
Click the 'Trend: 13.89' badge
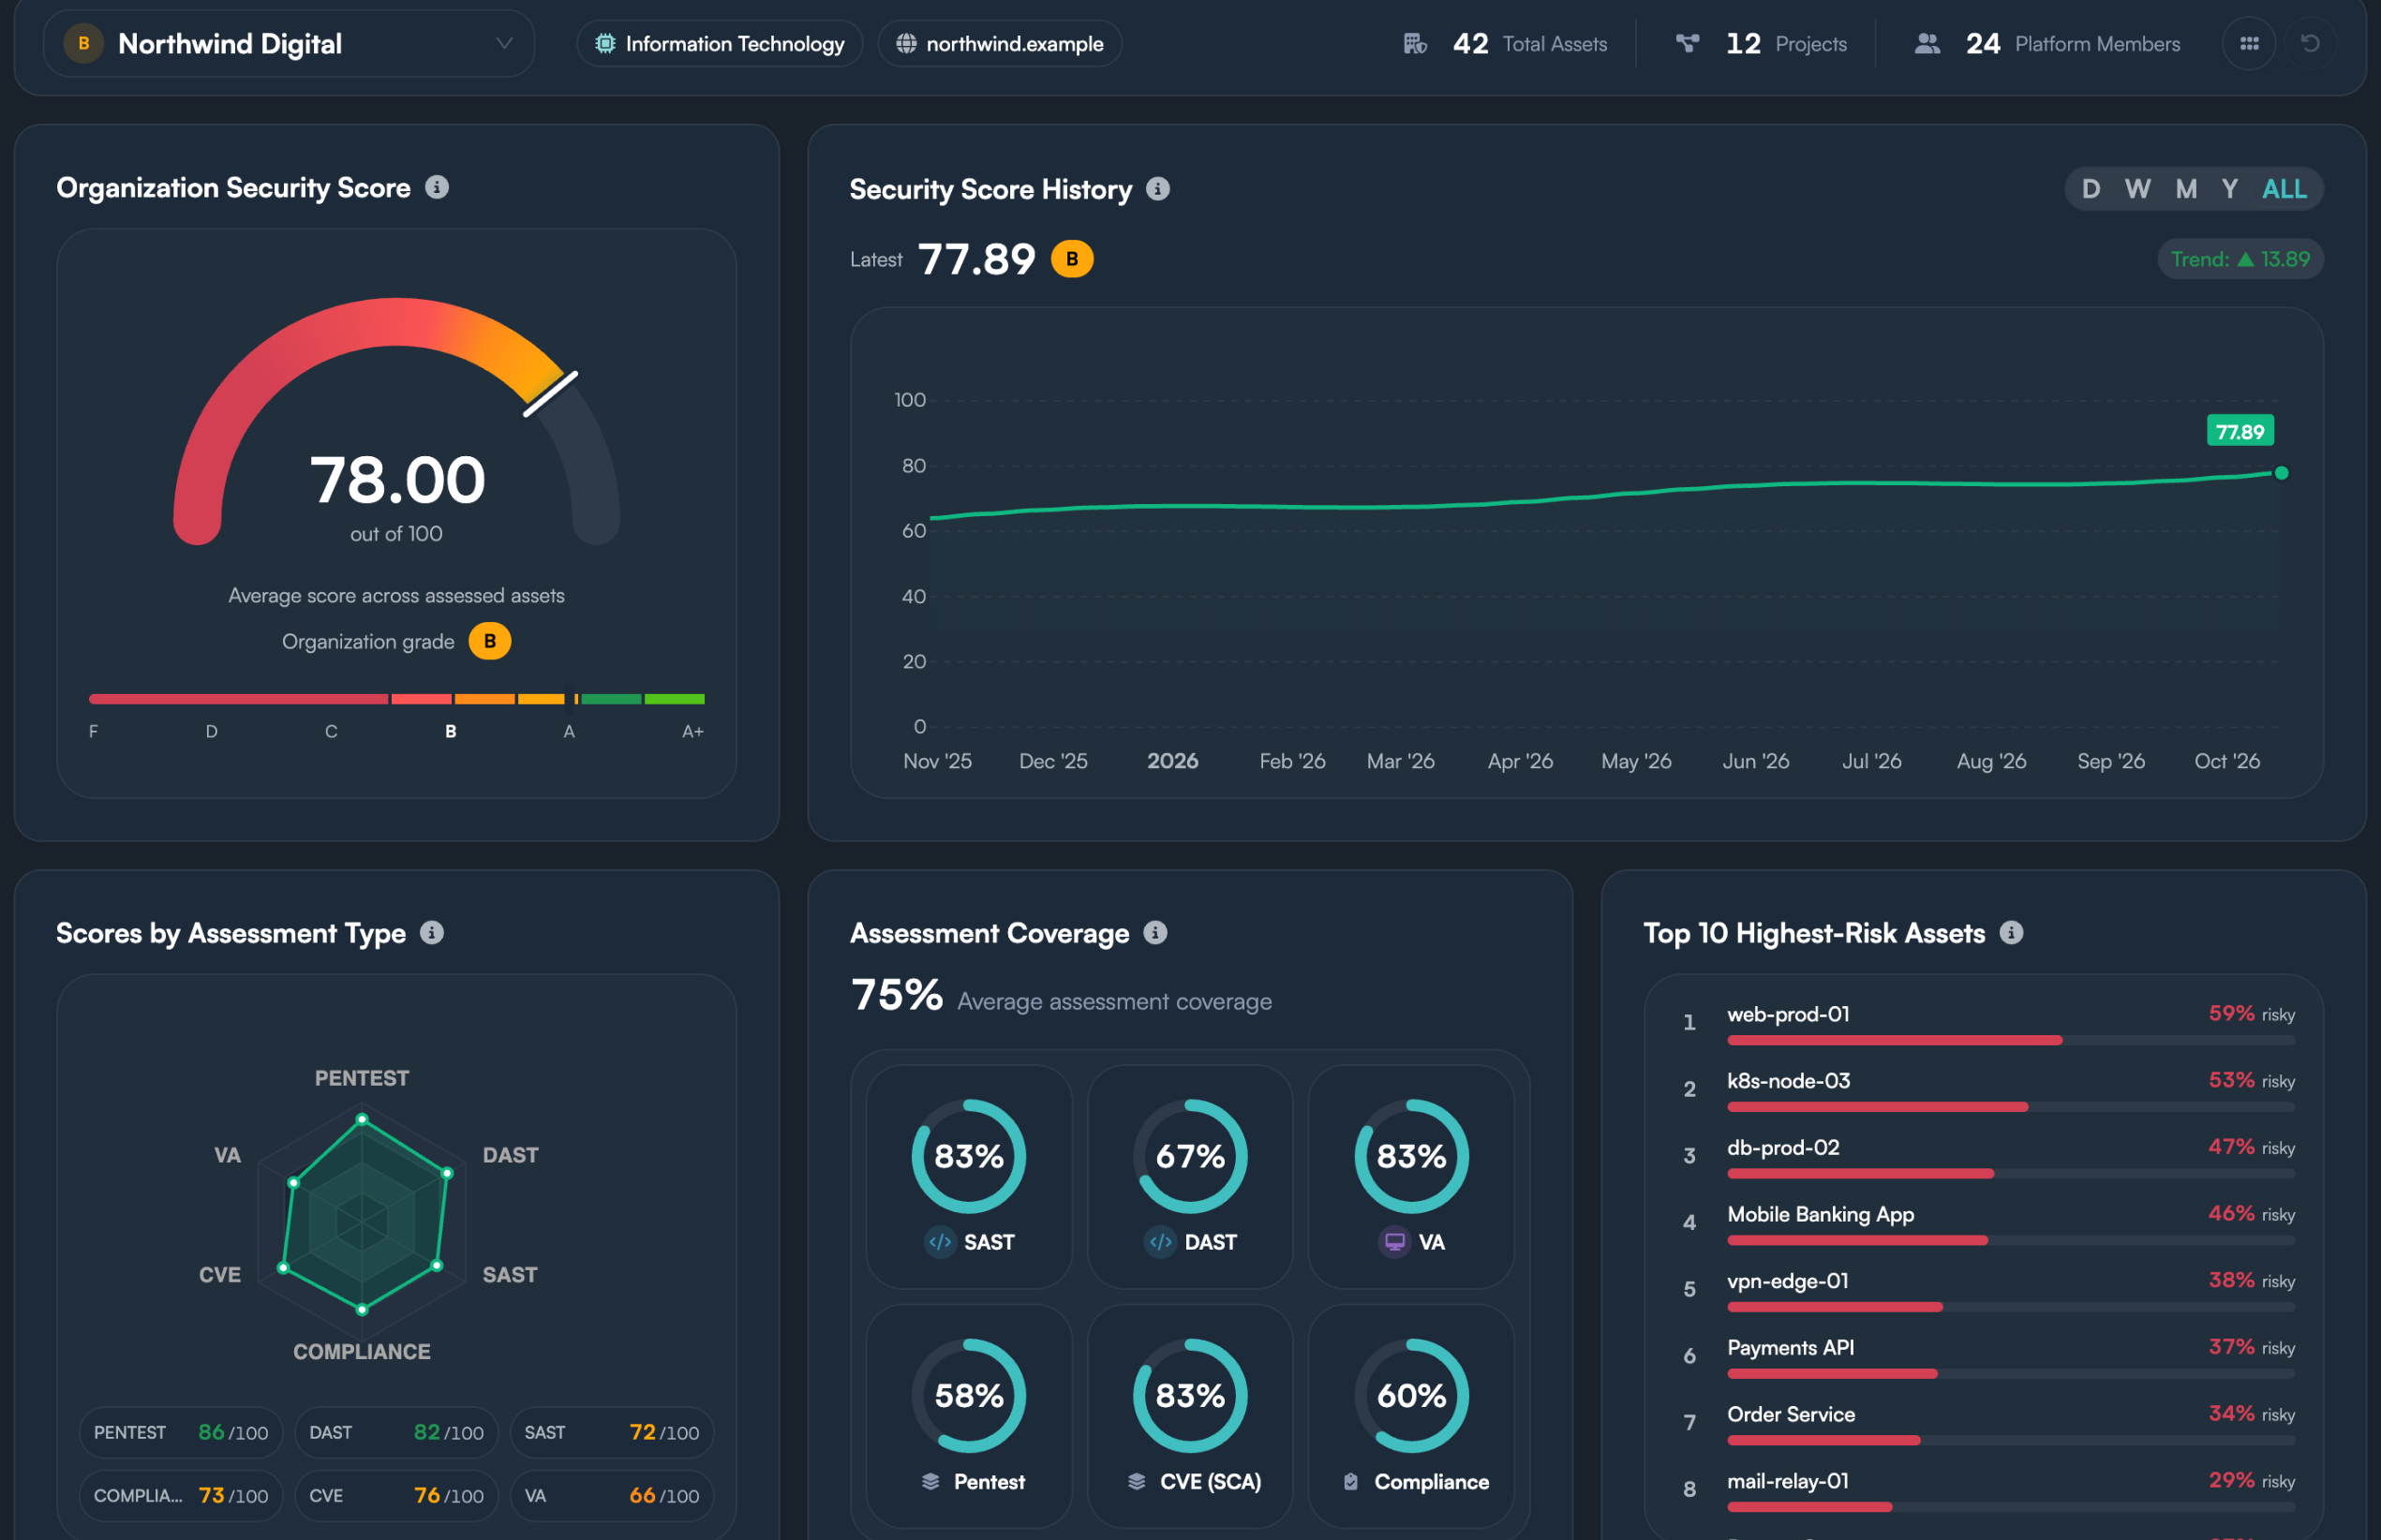(x=2240, y=259)
